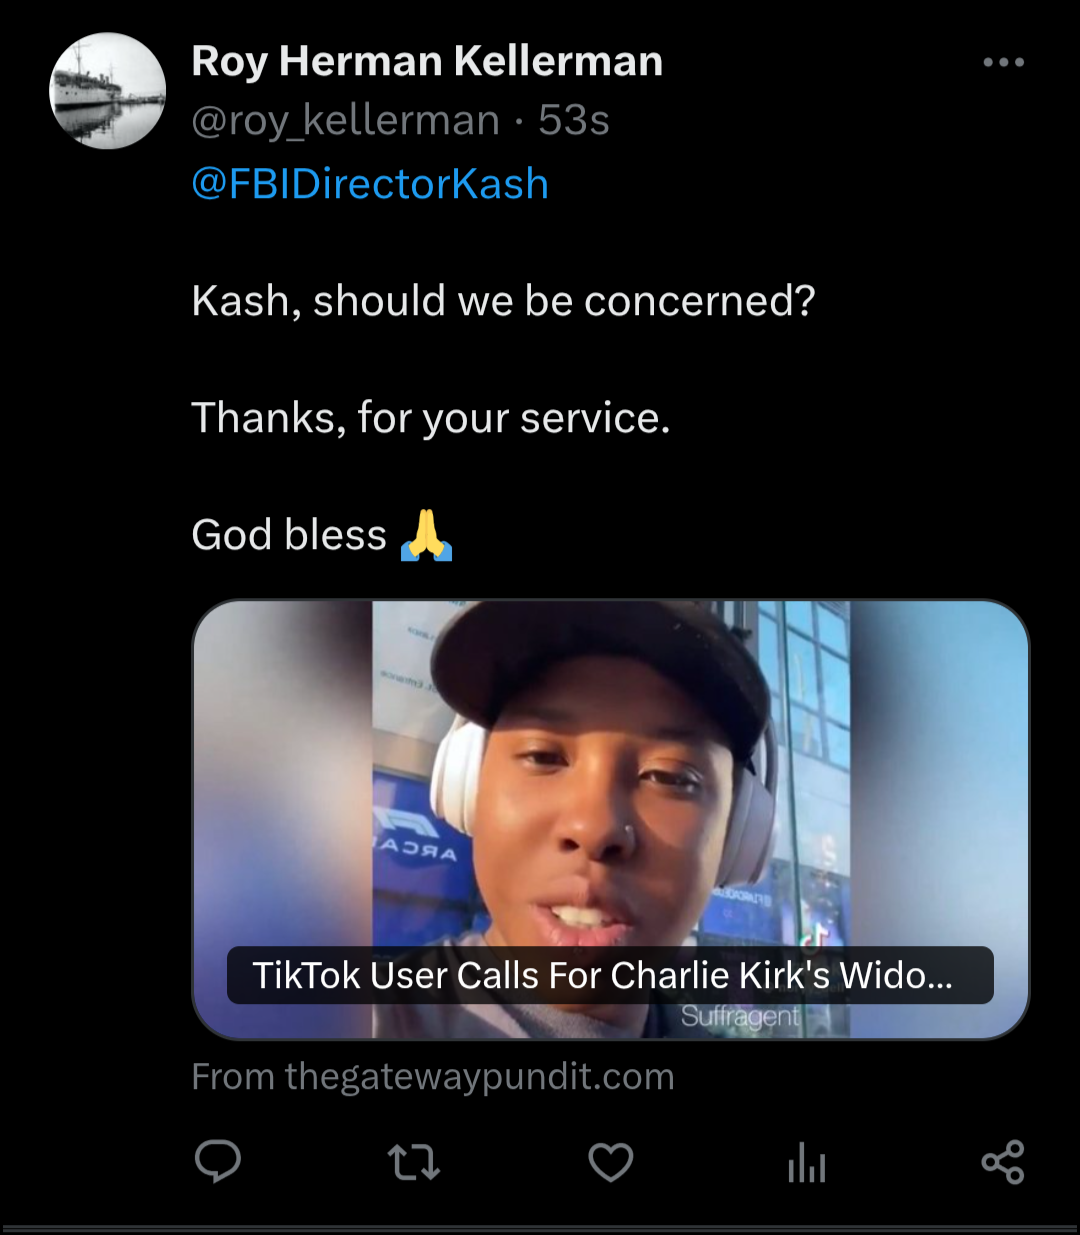Tap the share icon on the post
This screenshot has width=1080, height=1235.
pyautogui.click(x=1002, y=1162)
